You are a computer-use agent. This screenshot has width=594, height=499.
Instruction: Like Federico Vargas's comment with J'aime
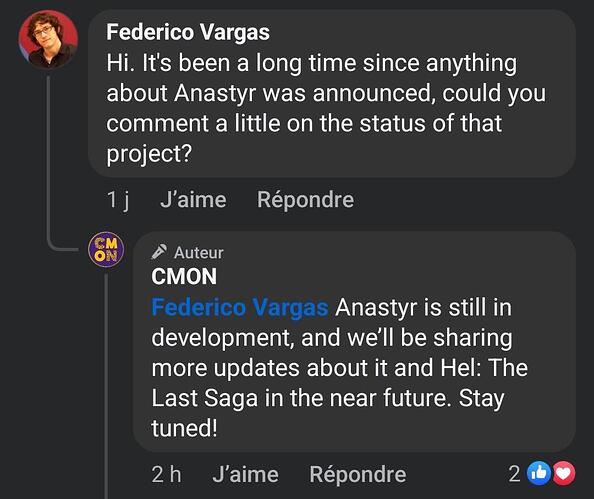(193, 200)
